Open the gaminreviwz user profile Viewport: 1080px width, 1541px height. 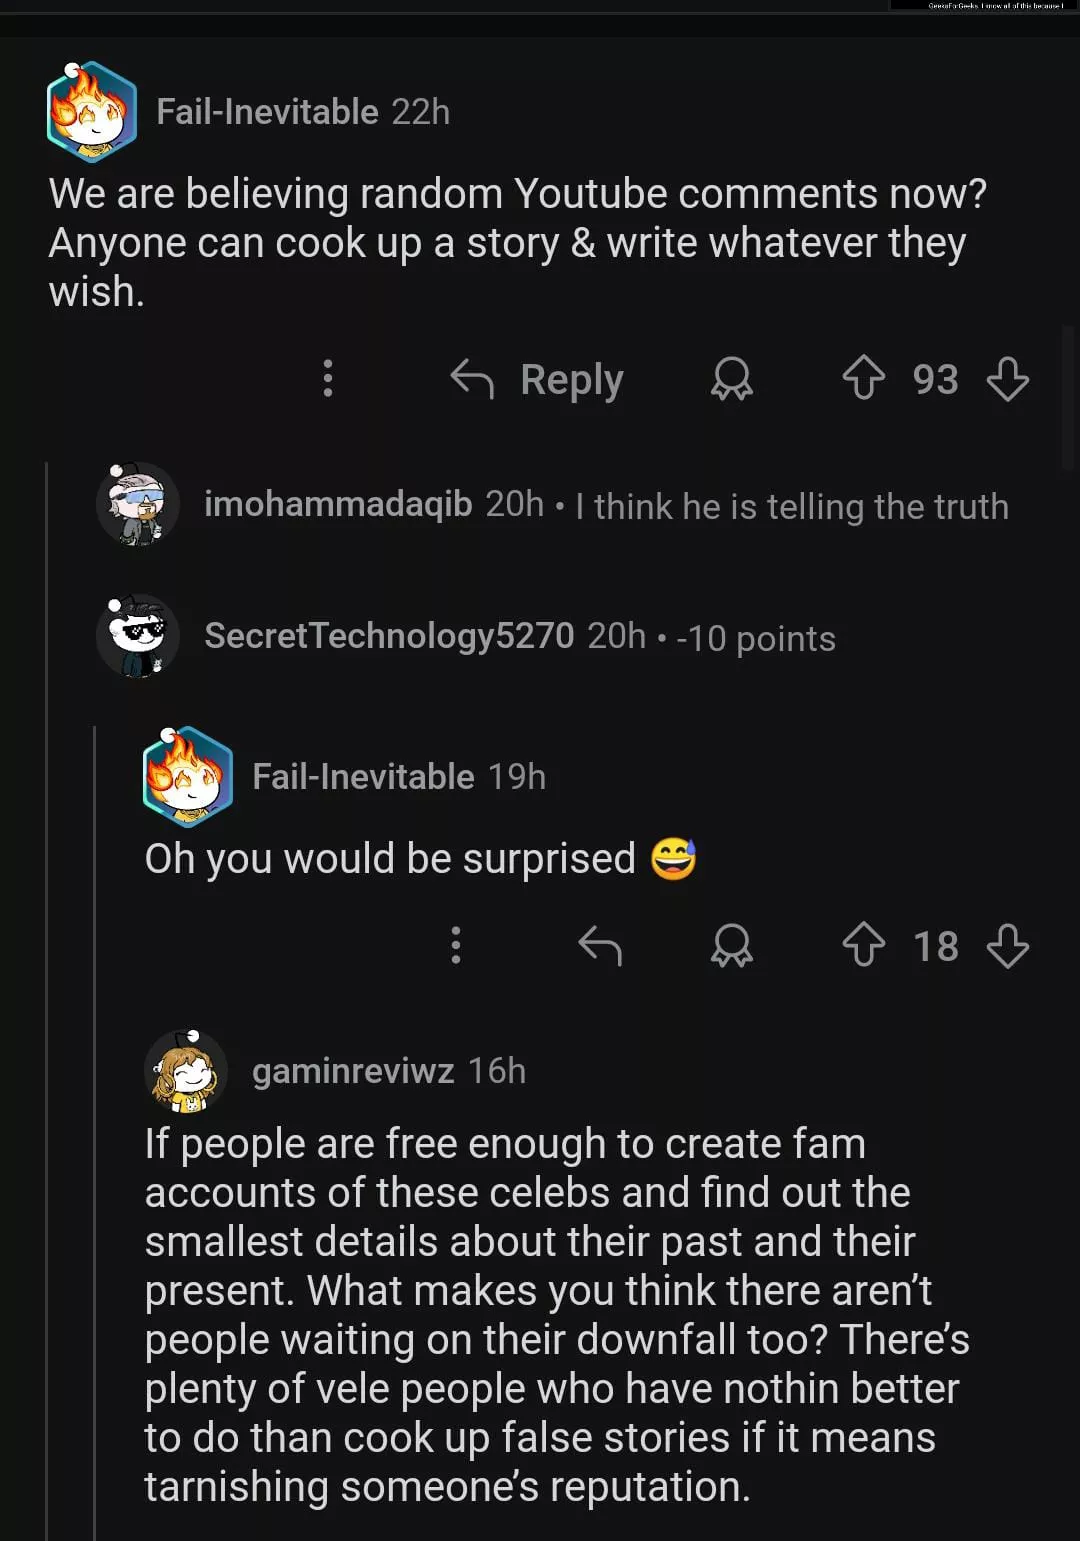pyautogui.click(x=353, y=1072)
